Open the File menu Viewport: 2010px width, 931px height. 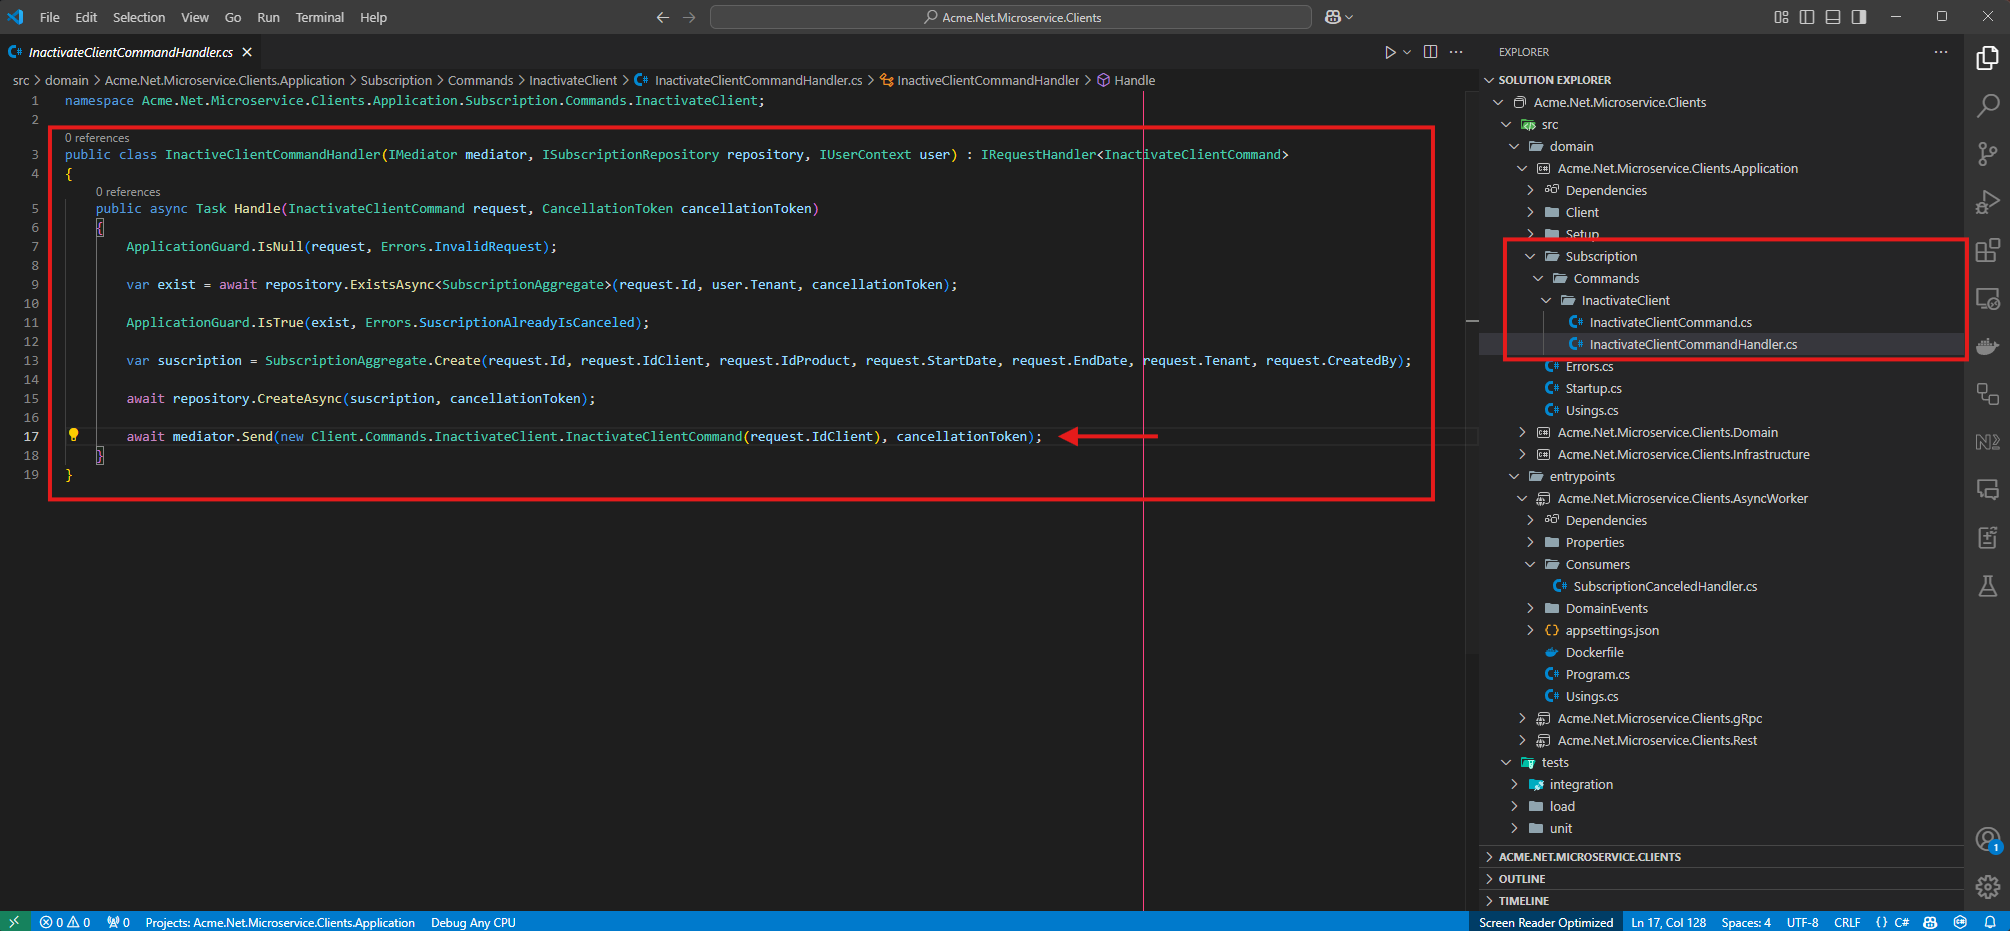(49, 17)
